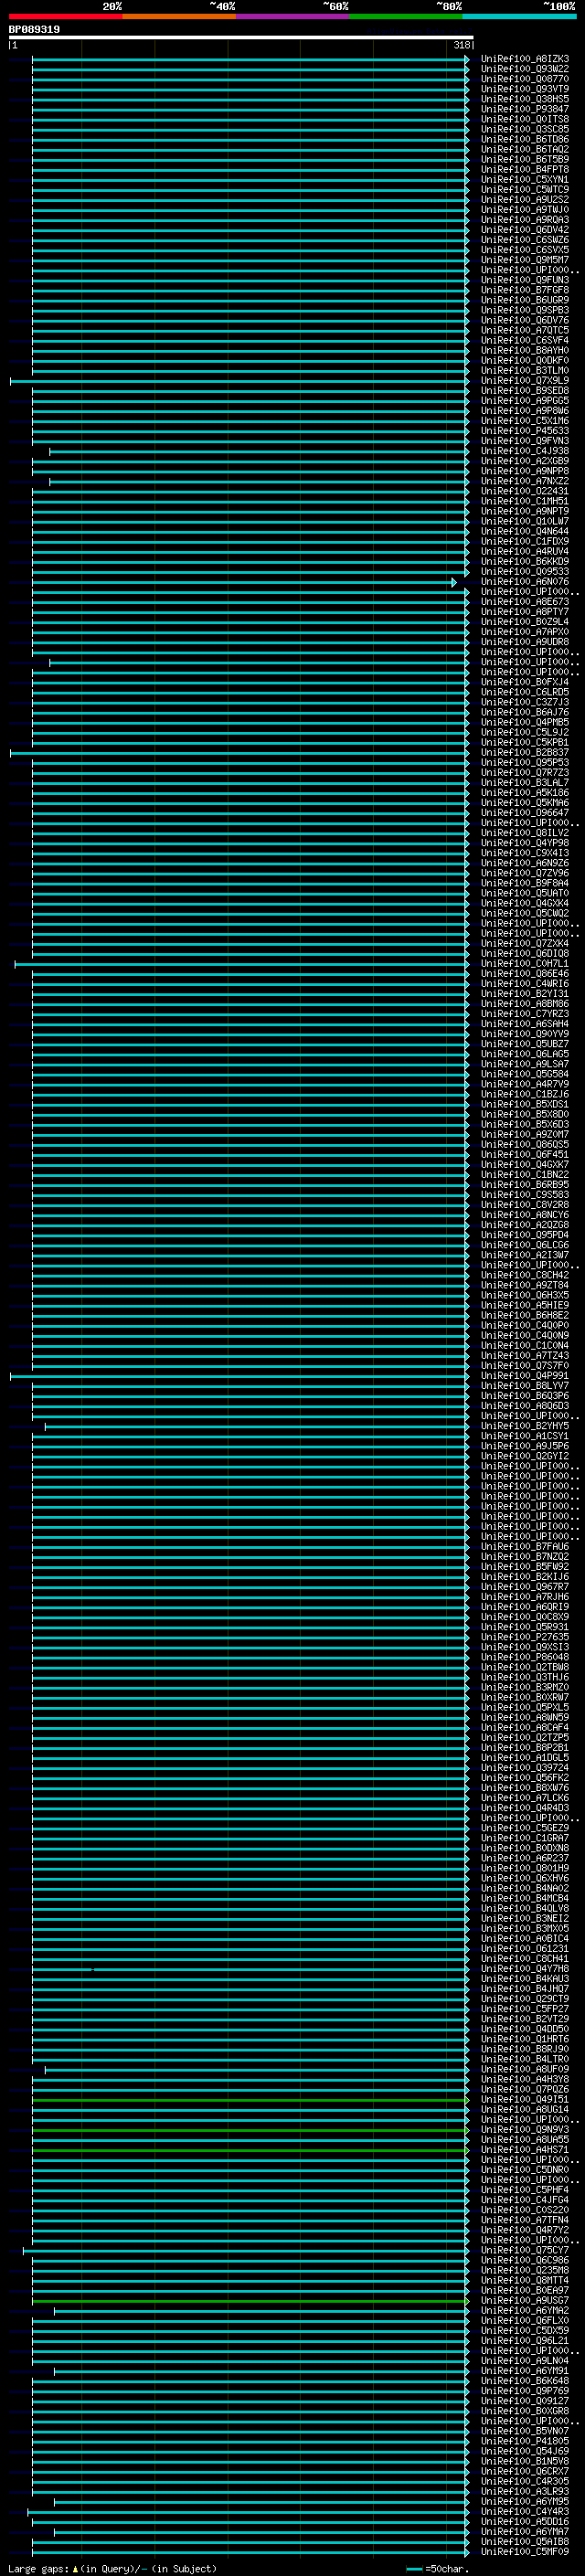Image resolution: width=585 pixels, height=2576 pixels.
Task: Open hit UniRef100_Q6DI08
Action: pyautogui.click(x=525, y=953)
